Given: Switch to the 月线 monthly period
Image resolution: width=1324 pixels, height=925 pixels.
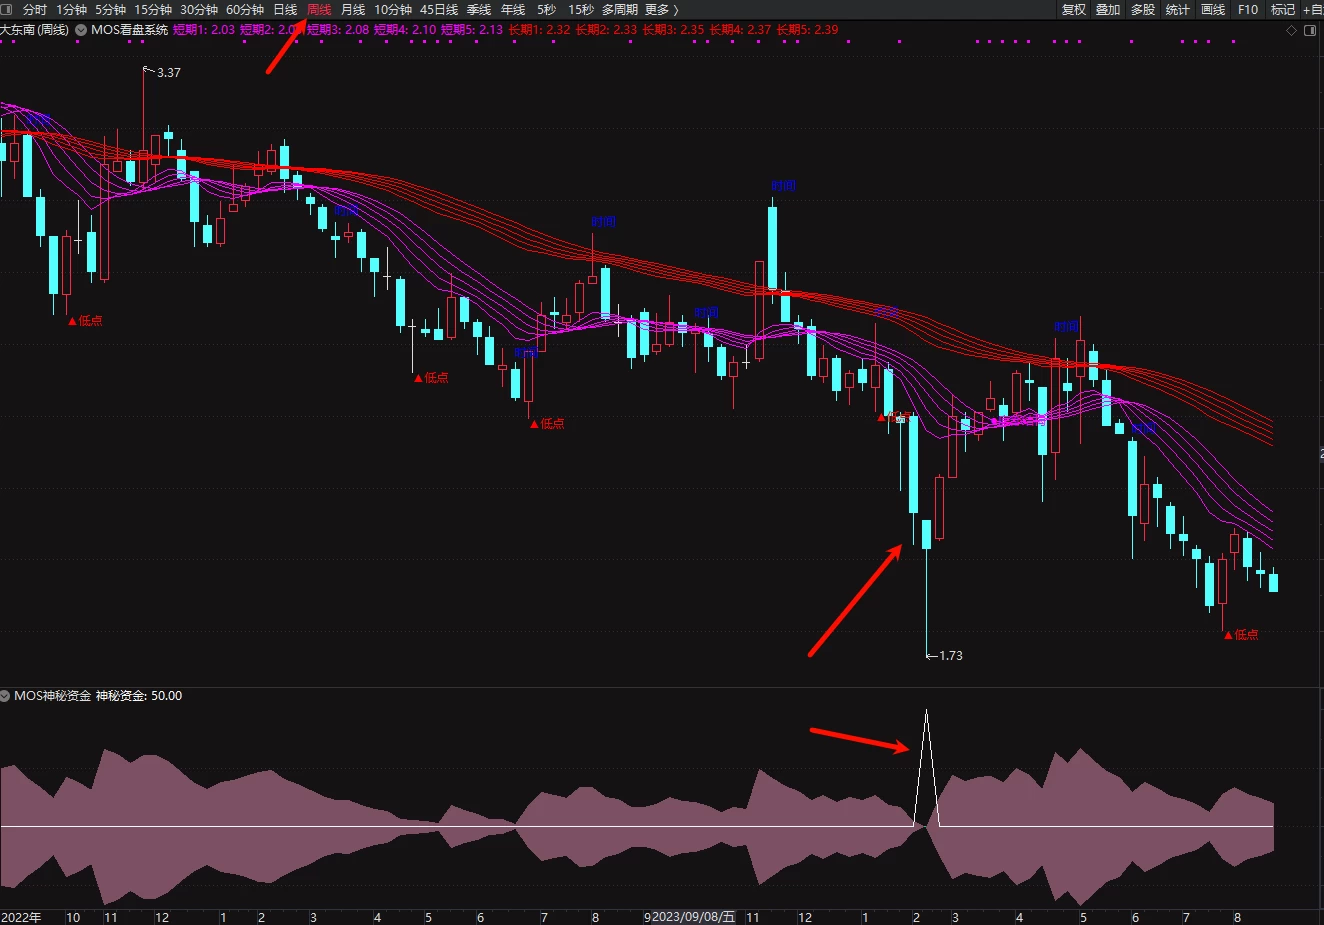Looking at the screenshot, I should click(353, 10).
